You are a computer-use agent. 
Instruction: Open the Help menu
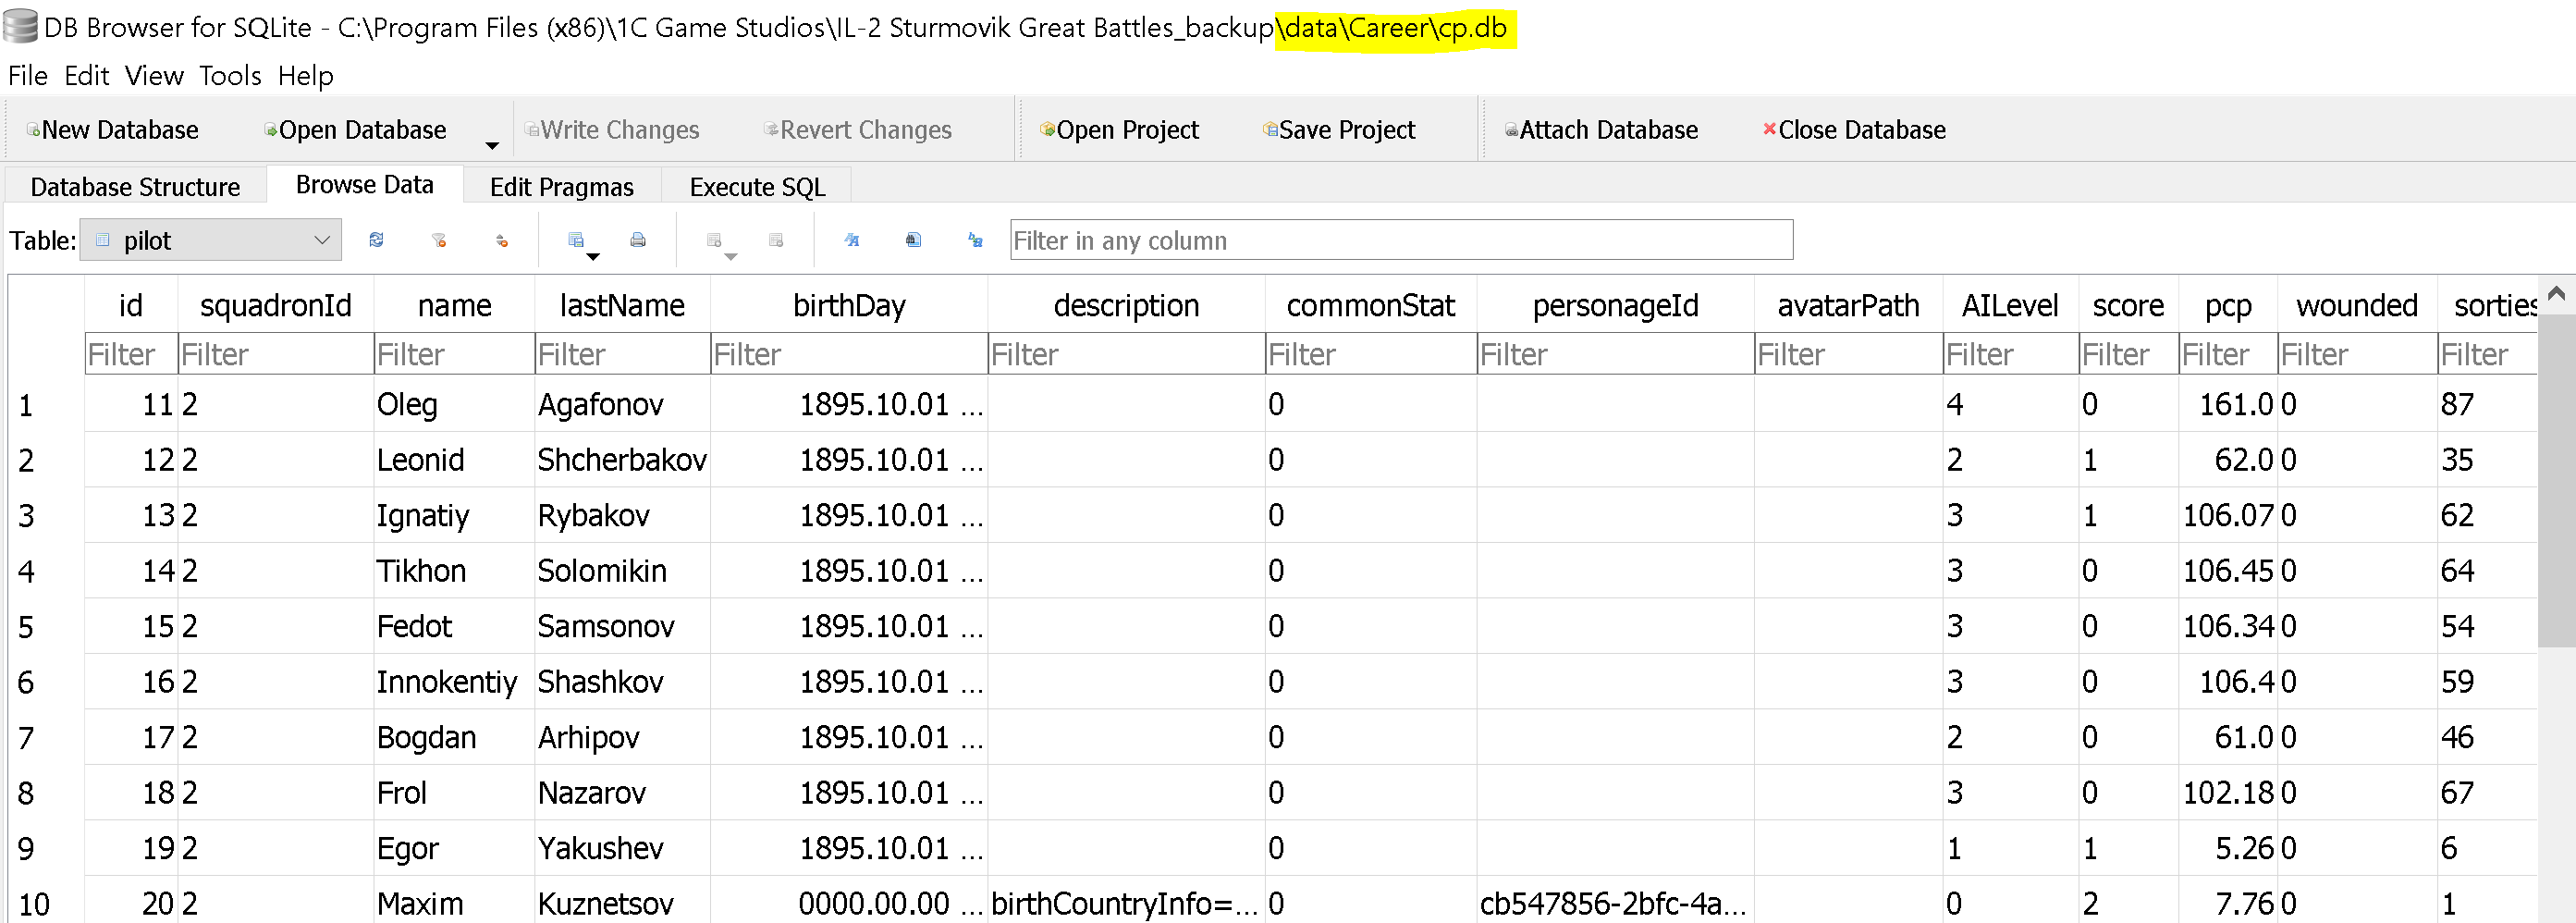(x=305, y=76)
